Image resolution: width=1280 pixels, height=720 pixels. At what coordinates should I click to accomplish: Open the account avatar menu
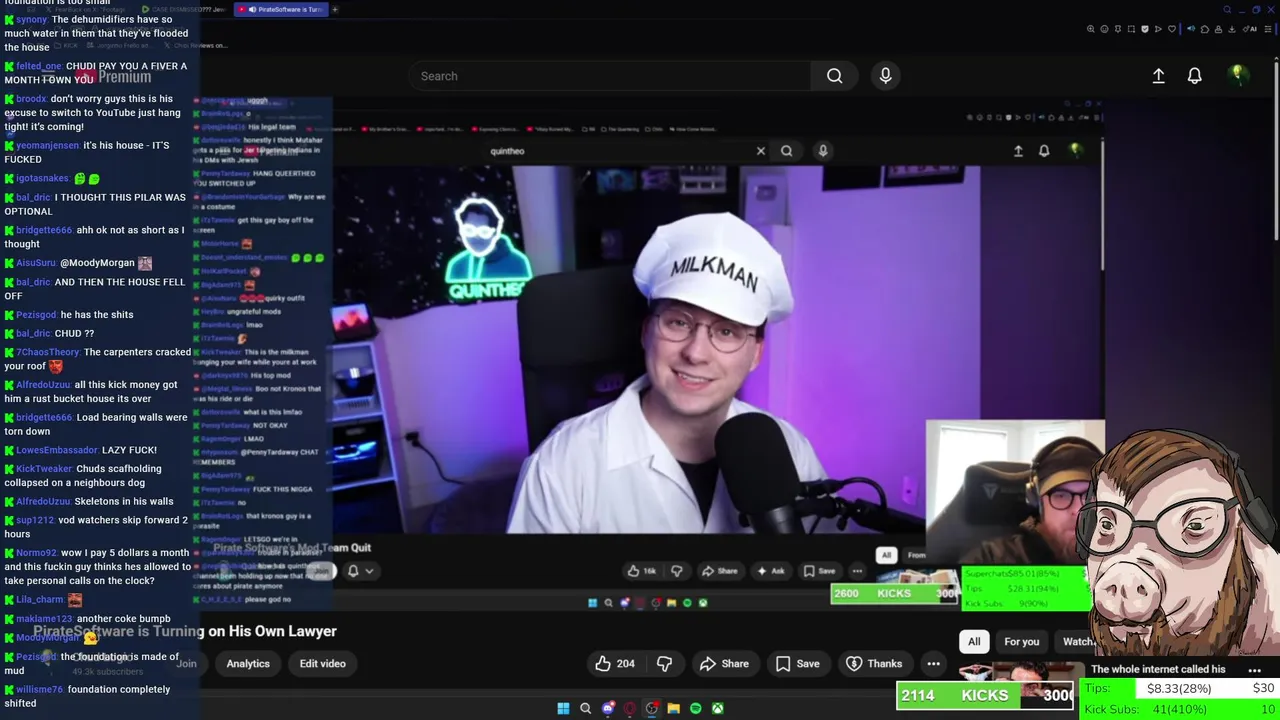coord(1237,75)
